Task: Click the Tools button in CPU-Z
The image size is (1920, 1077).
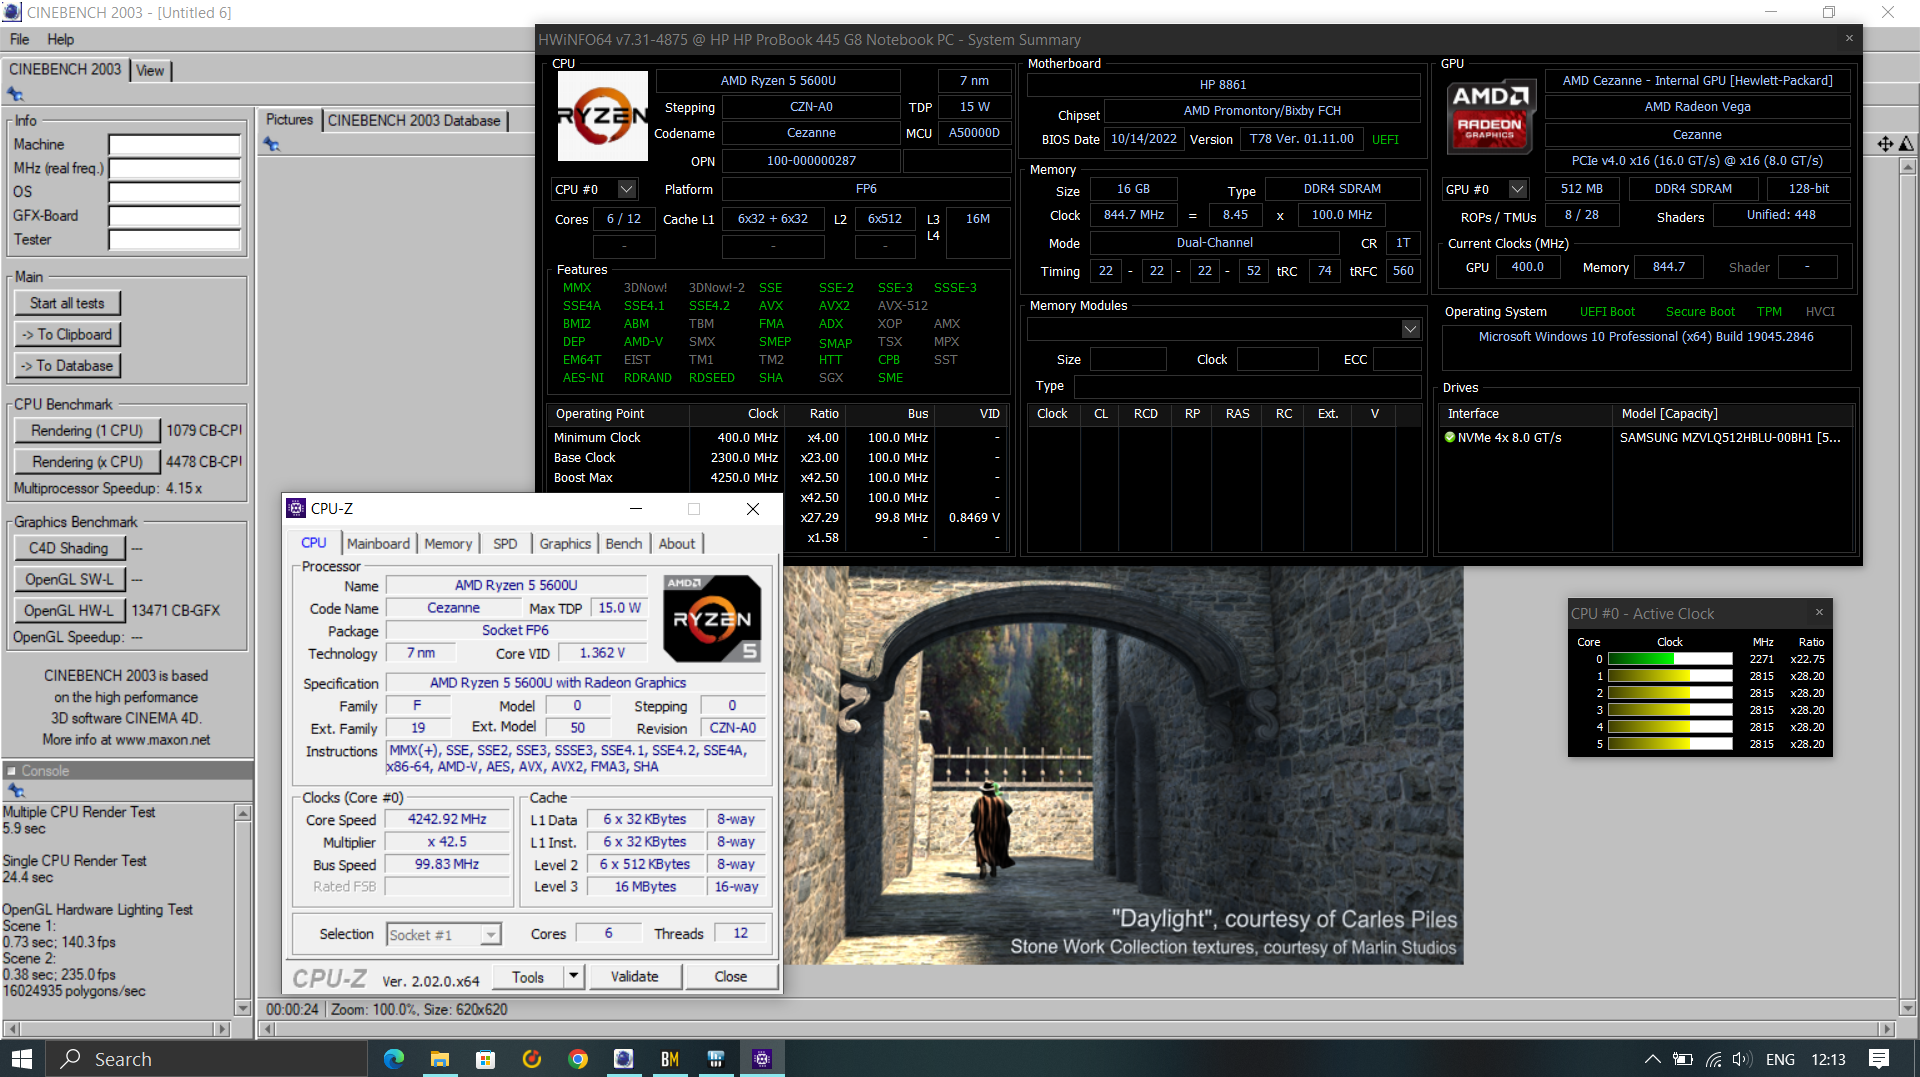Action: tap(528, 976)
